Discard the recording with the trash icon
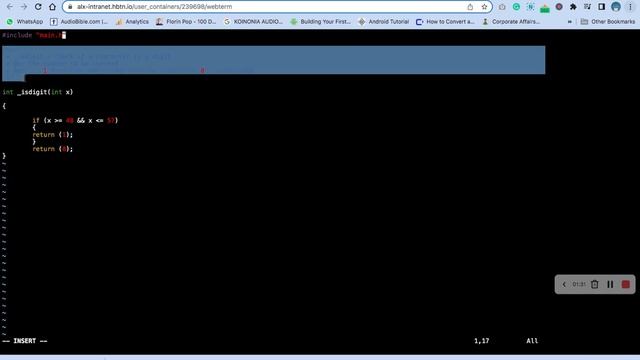The width and height of the screenshot is (640, 360). coord(595,284)
